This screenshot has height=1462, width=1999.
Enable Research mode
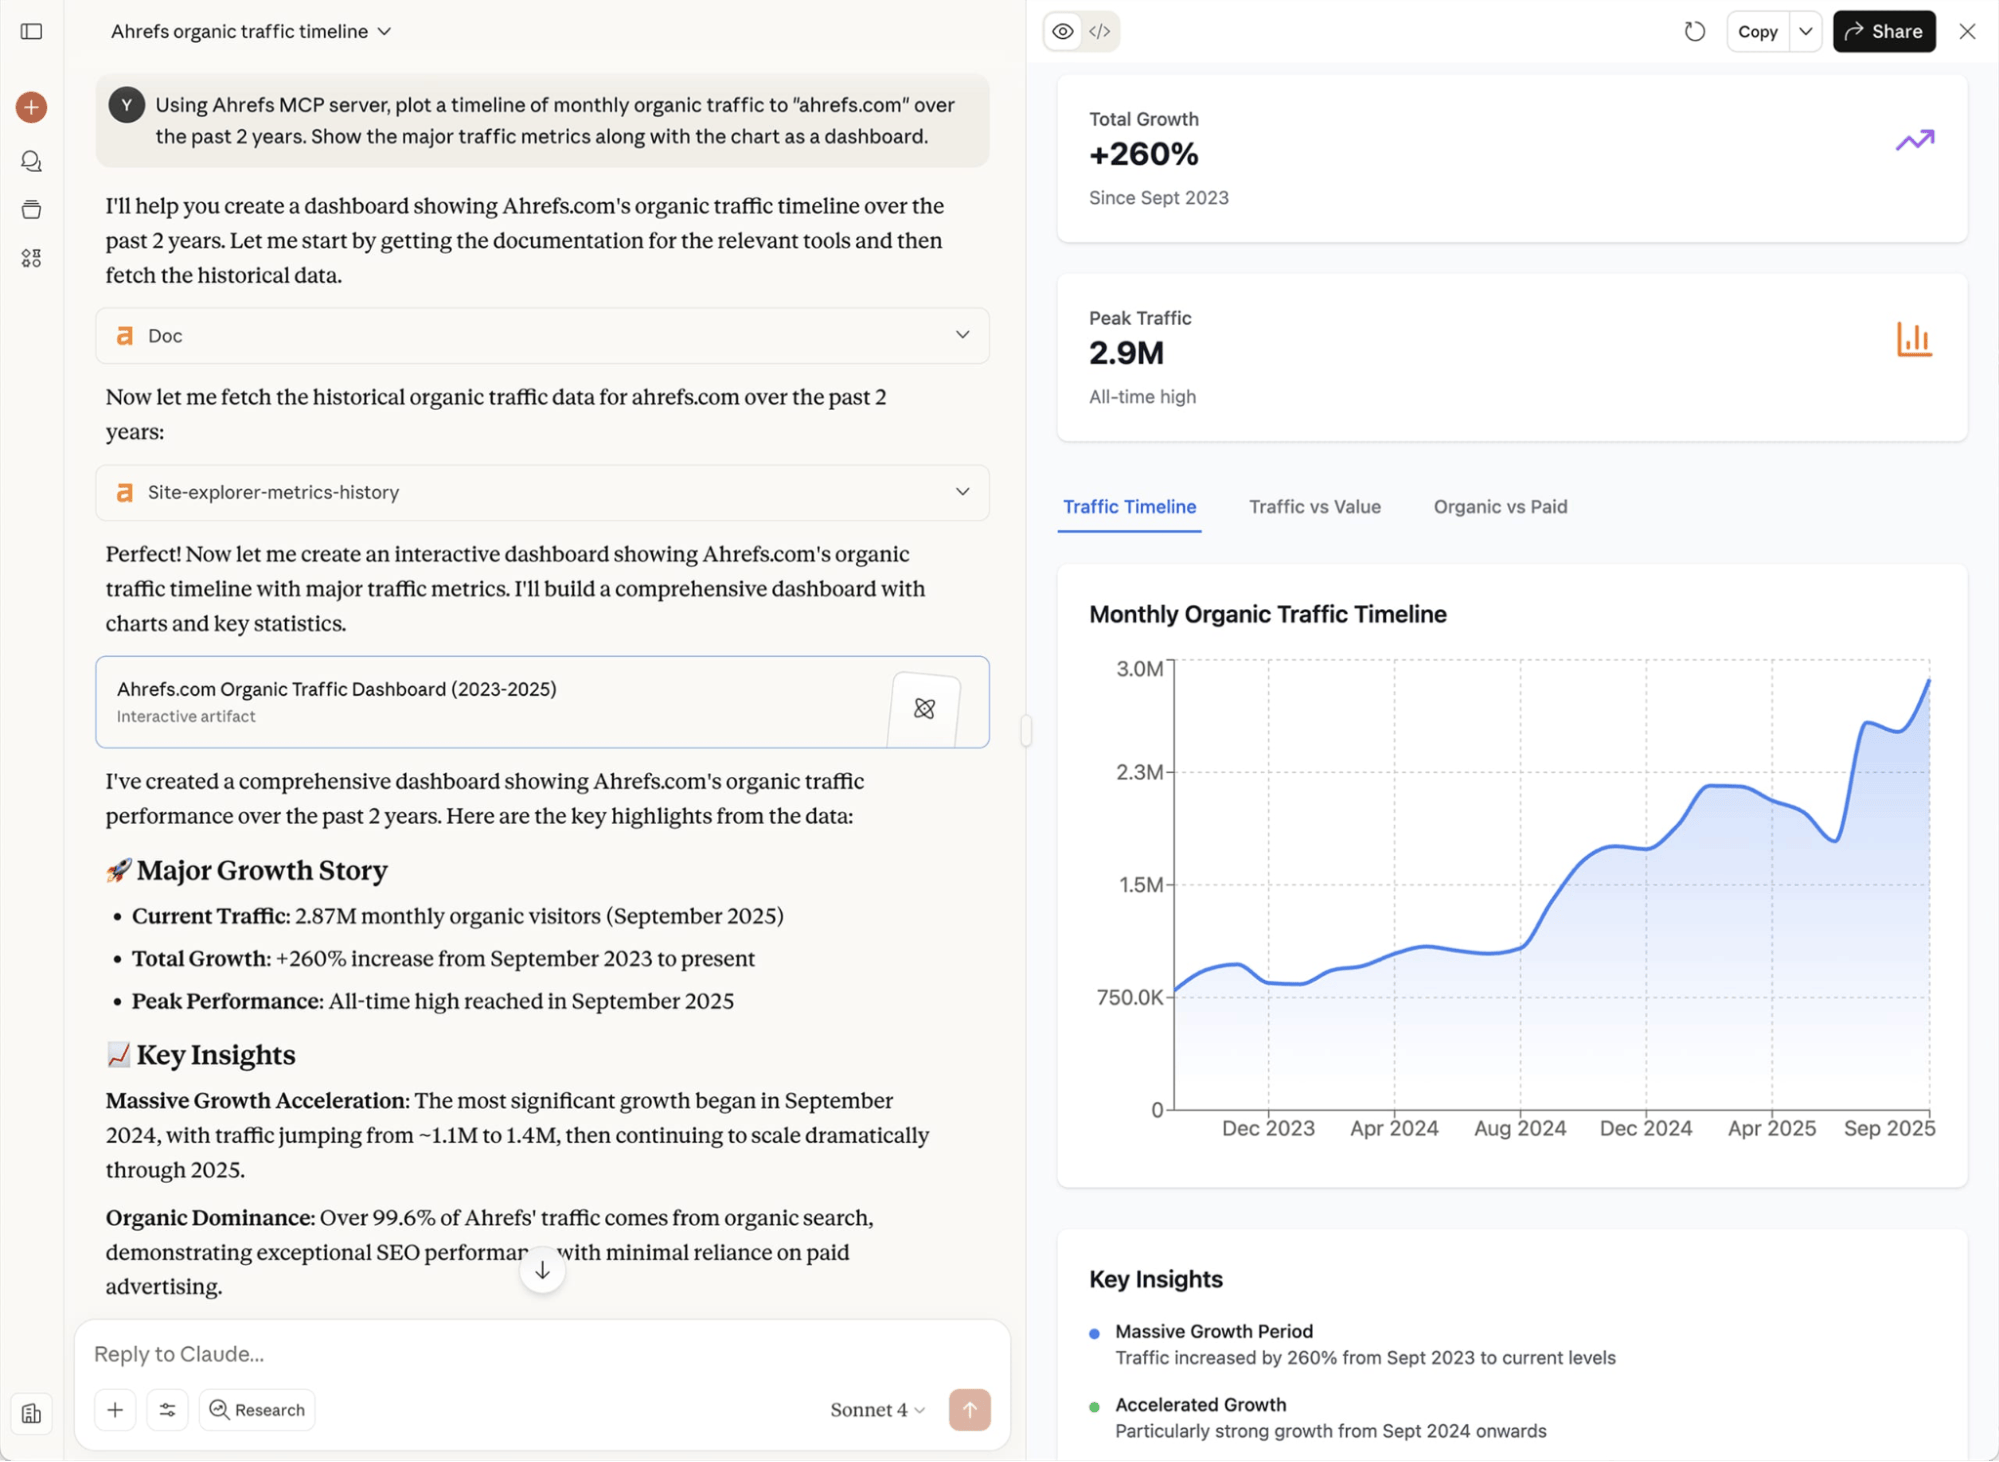(x=257, y=1409)
